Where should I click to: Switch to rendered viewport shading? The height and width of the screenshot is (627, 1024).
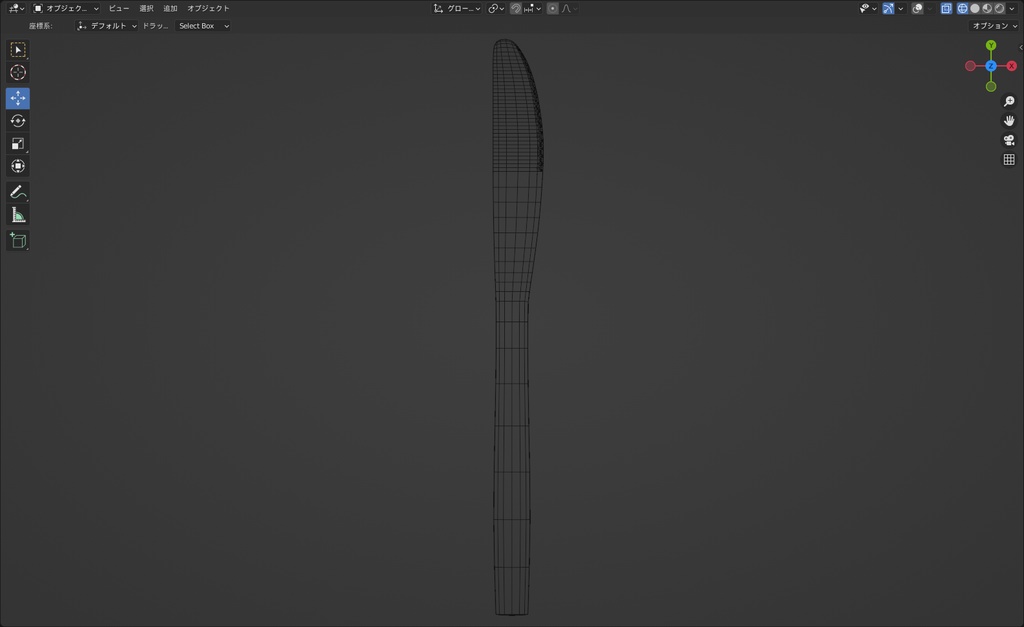[x=1000, y=8]
